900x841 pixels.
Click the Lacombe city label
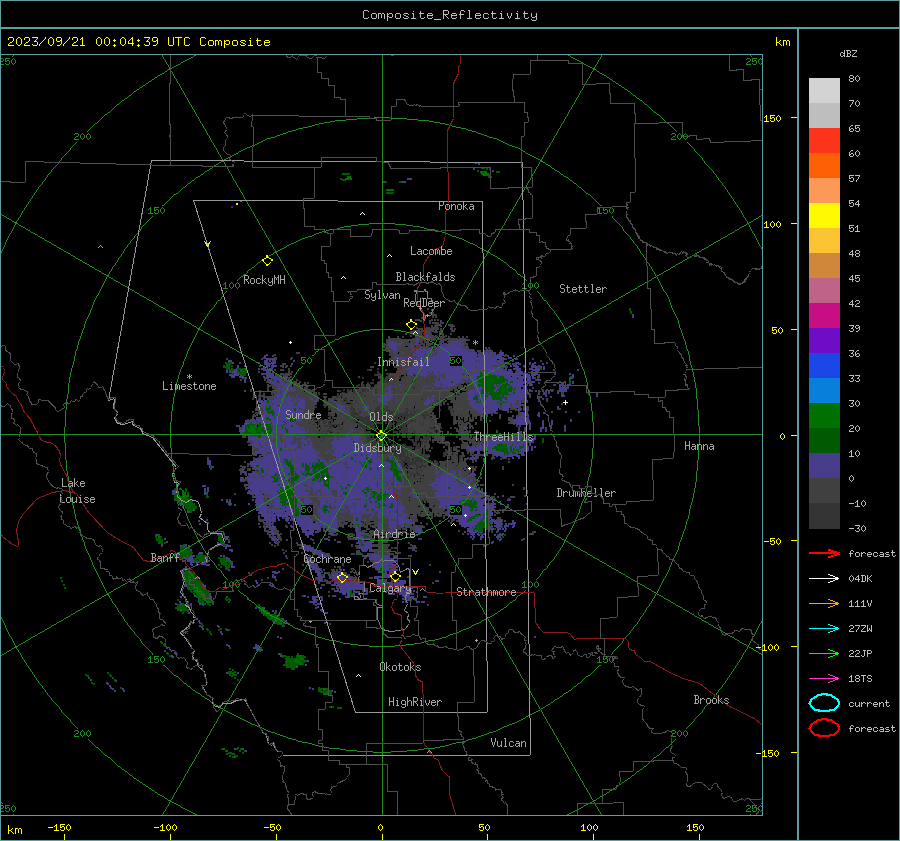tap(431, 251)
